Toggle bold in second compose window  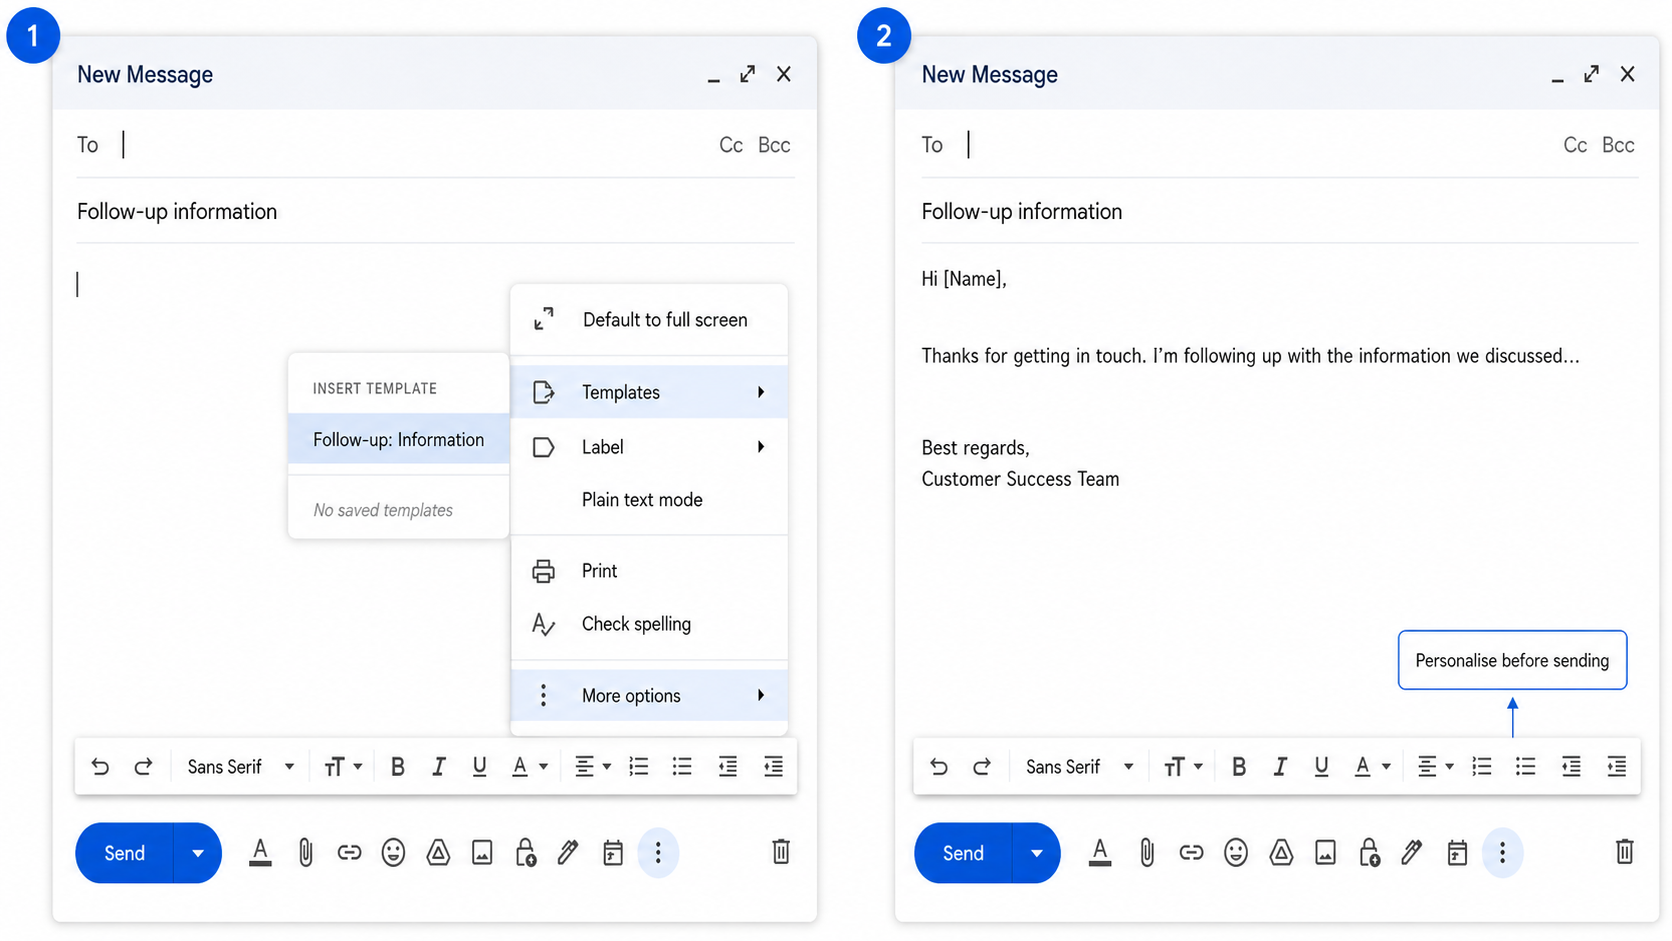1238,767
